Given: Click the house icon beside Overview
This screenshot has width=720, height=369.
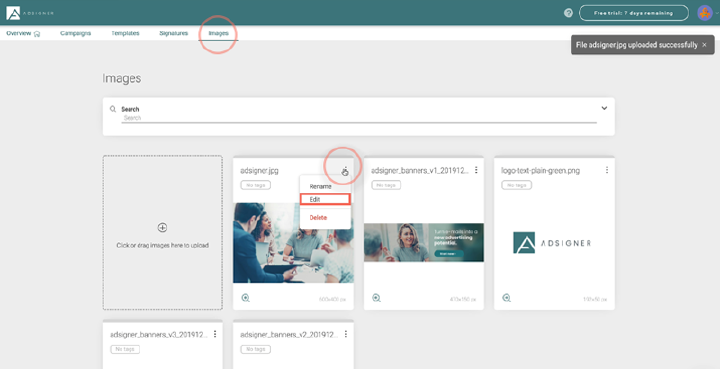Looking at the screenshot, I should pyautogui.click(x=37, y=34).
